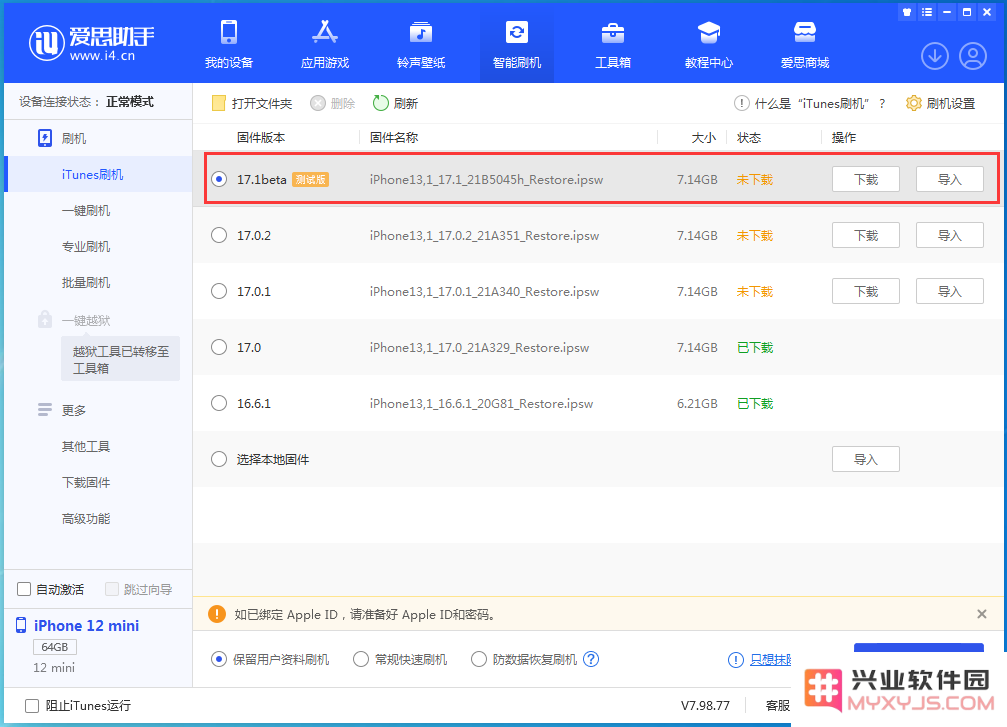Click the skin/theme shirt icon in title bar
The width and height of the screenshot is (1007, 727).
(906, 12)
